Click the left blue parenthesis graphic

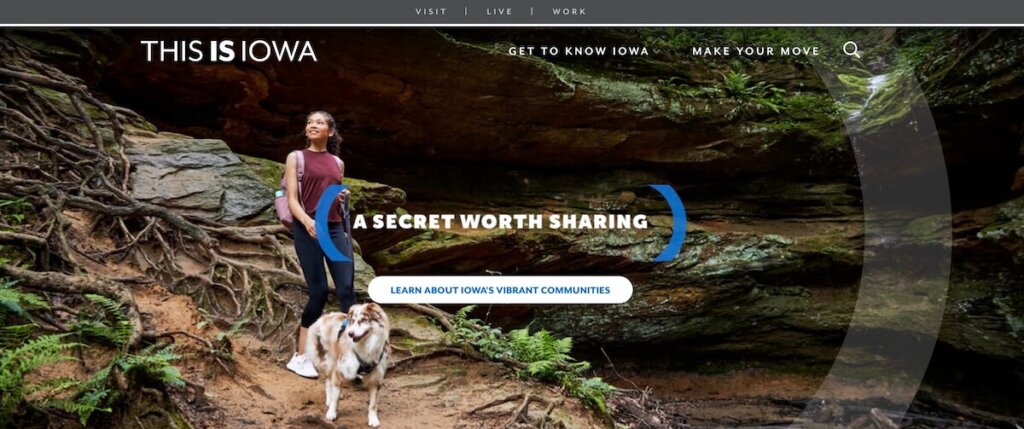pos(332,223)
